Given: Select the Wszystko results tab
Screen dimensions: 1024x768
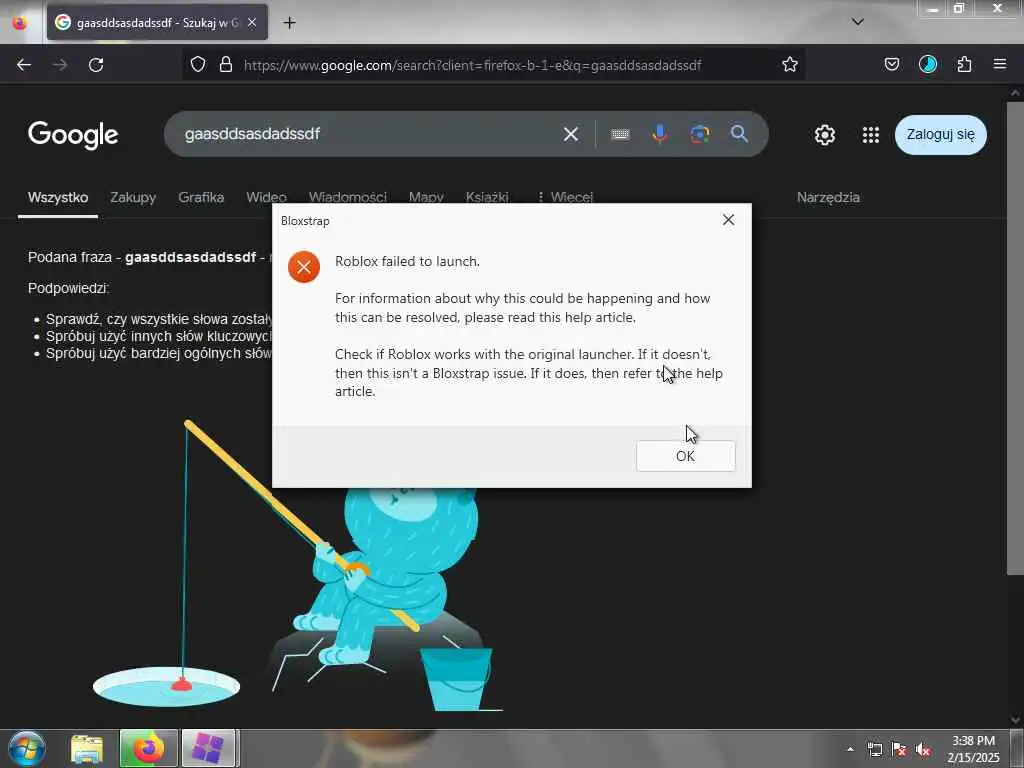Looking at the screenshot, I should pyautogui.click(x=58, y=197).
